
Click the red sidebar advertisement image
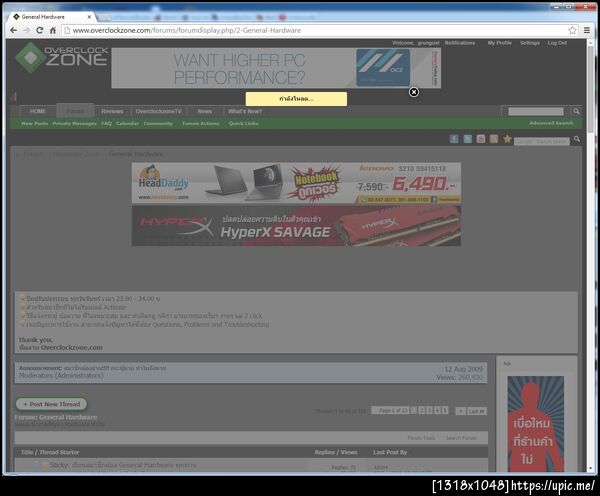(x=535, y=424)
